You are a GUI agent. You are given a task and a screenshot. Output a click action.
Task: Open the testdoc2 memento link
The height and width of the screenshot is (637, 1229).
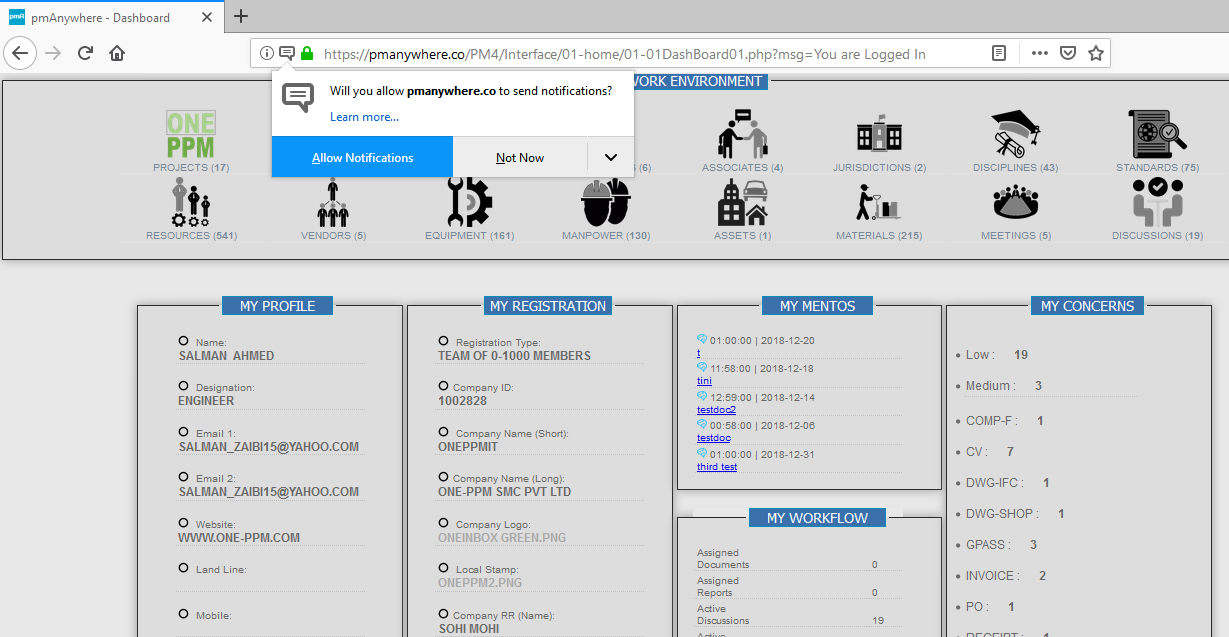tap(716, 410)
